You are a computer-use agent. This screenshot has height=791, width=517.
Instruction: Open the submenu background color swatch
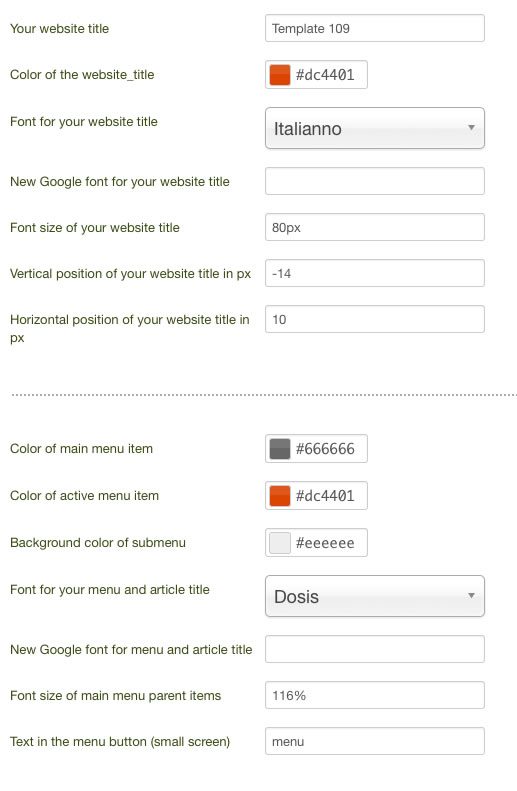click(x=280, y=543)
